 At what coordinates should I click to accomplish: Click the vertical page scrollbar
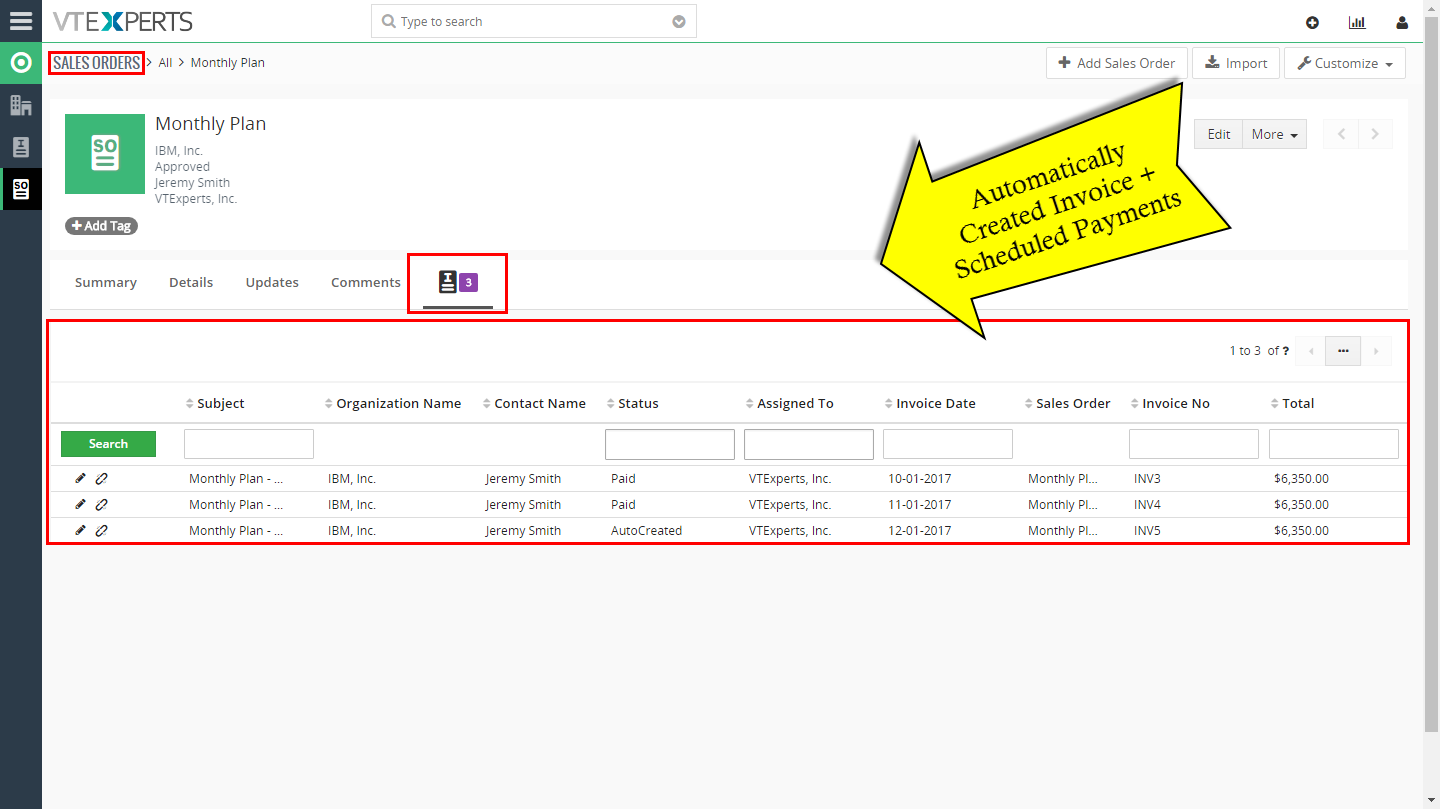point(1431,375)
